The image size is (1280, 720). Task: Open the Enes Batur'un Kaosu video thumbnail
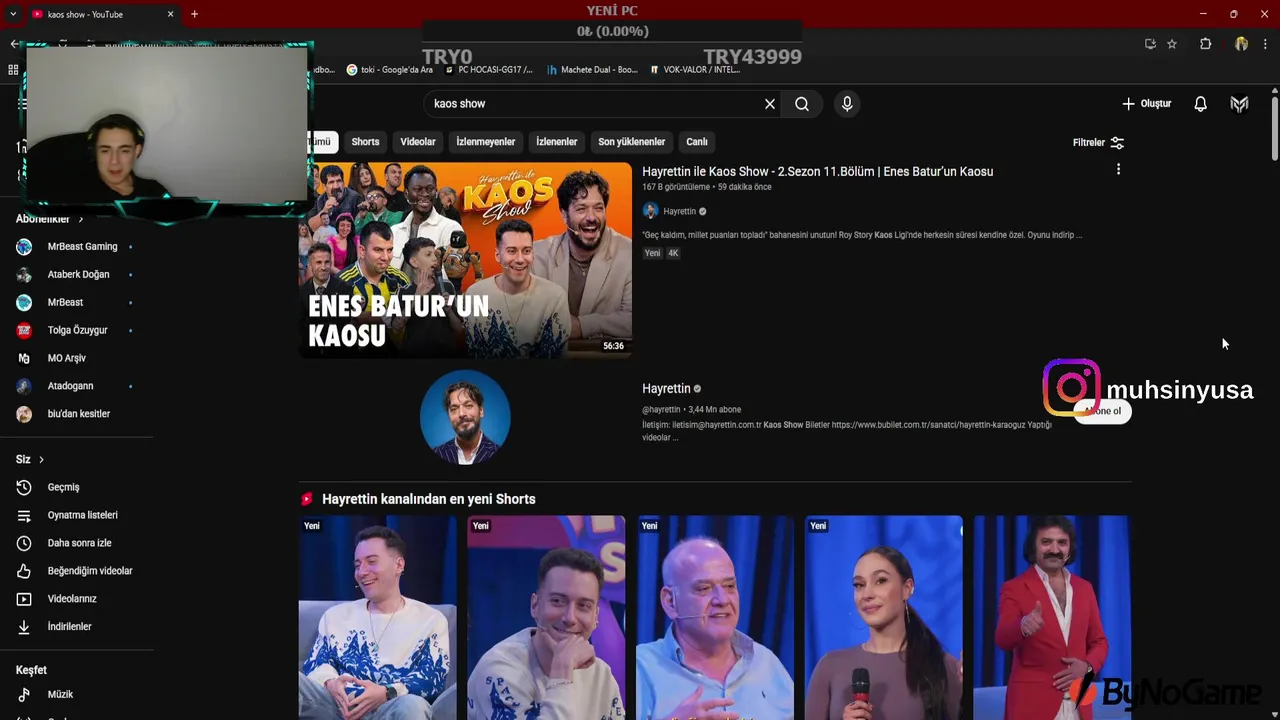pyautogui.click(x=465, y=259)
